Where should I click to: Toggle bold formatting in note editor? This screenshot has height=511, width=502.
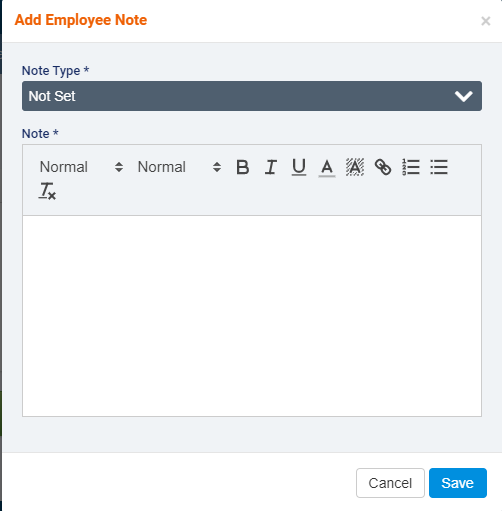(x=243, y=167)
